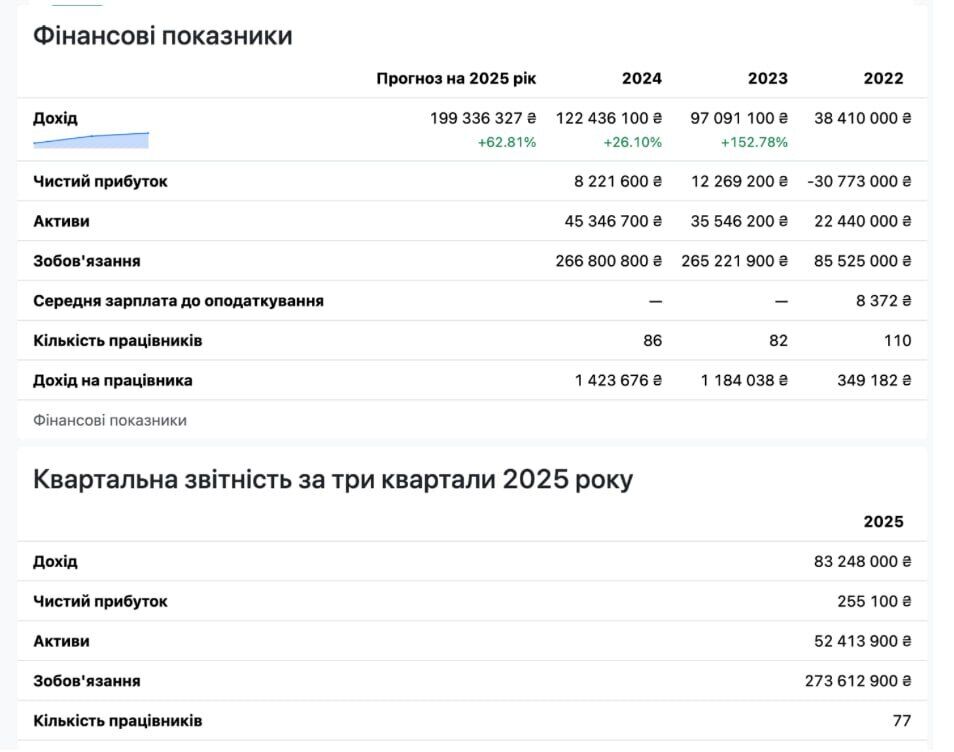Select the +152.78% growth value for 2023

[753, 143]
